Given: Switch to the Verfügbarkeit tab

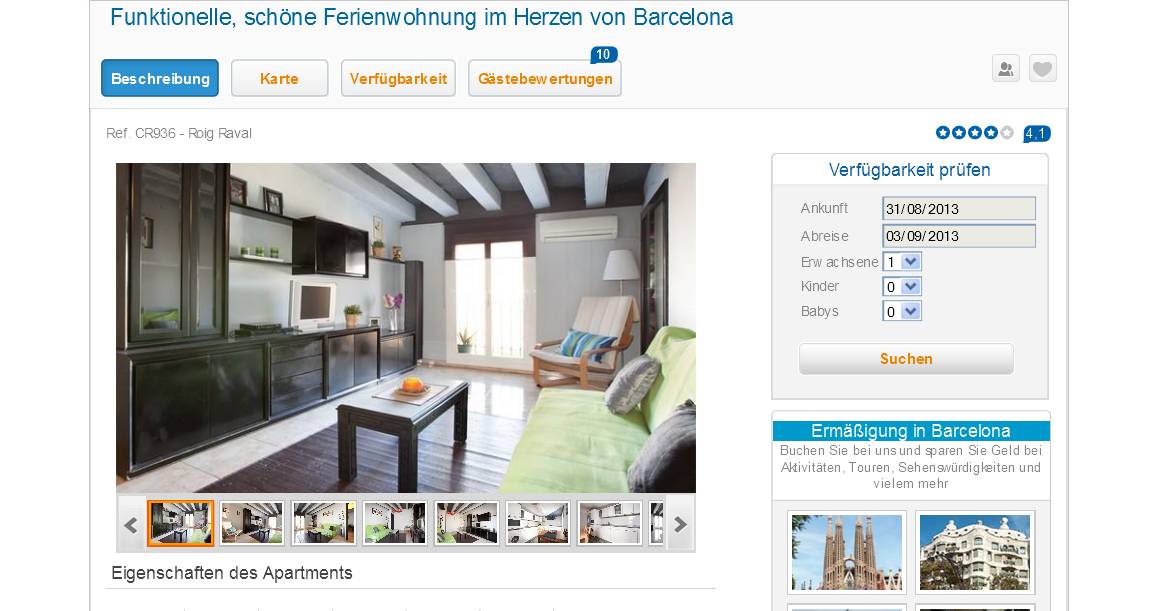Looking at the screenshot, I should (398, 78).
